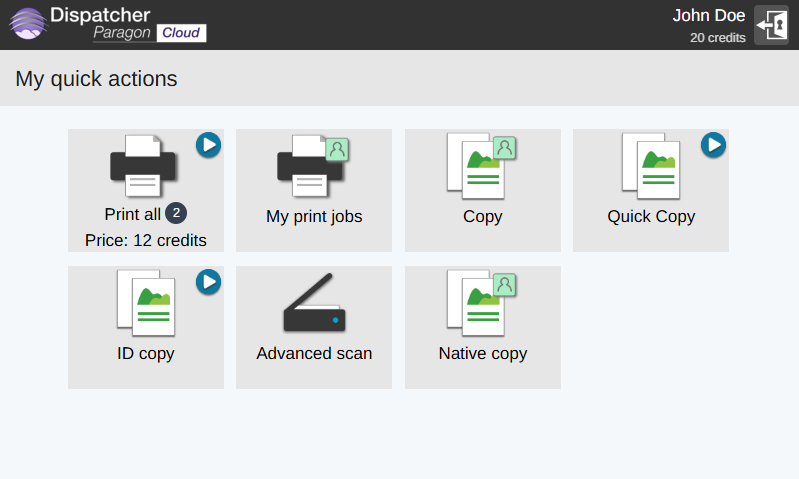The image size is (799, 479).
Task: Open the Native copy document icon
Action: [476, 303]
